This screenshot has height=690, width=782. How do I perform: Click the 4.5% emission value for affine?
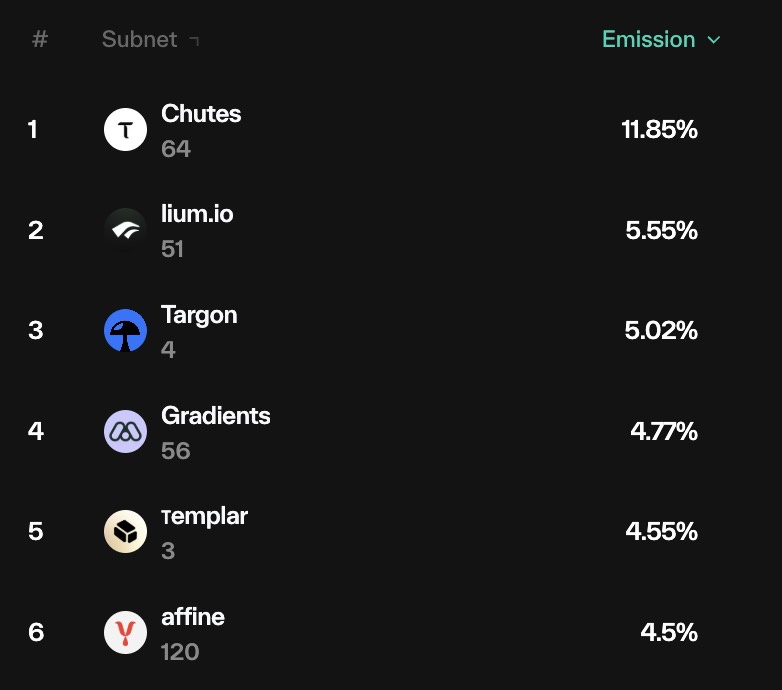pyautogui.click(x=669, y=632)
